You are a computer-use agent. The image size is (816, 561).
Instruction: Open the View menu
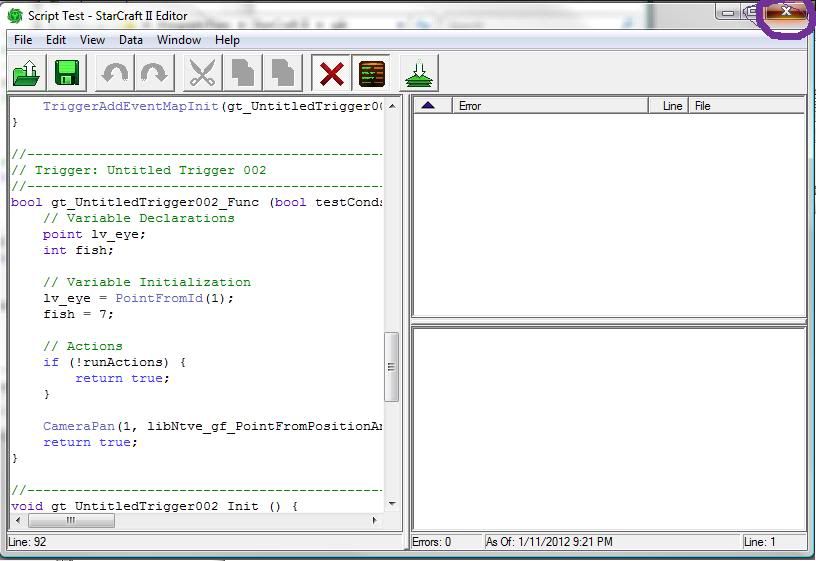[x=92, y=40]
